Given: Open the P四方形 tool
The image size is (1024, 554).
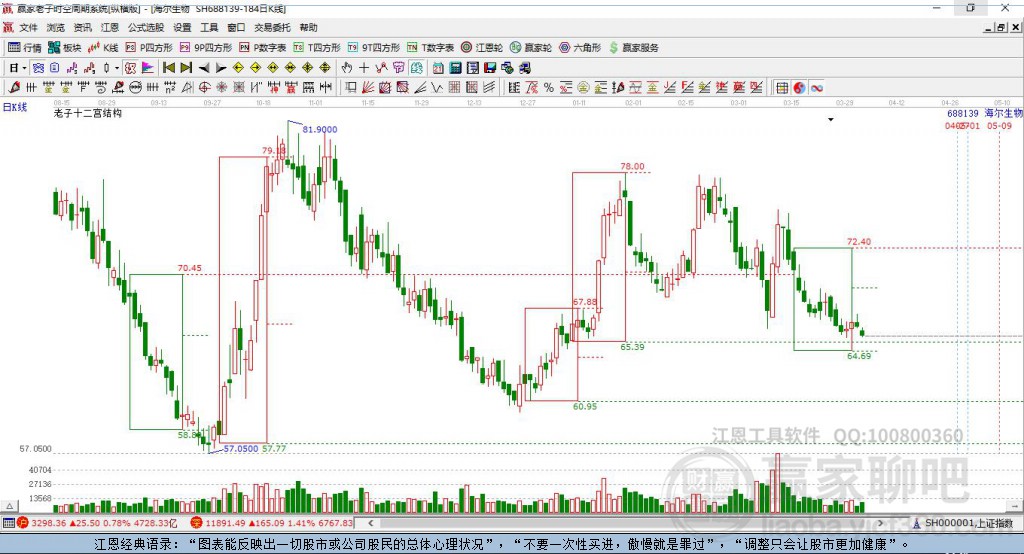Looking at the screenshot, I should (150, 48).
